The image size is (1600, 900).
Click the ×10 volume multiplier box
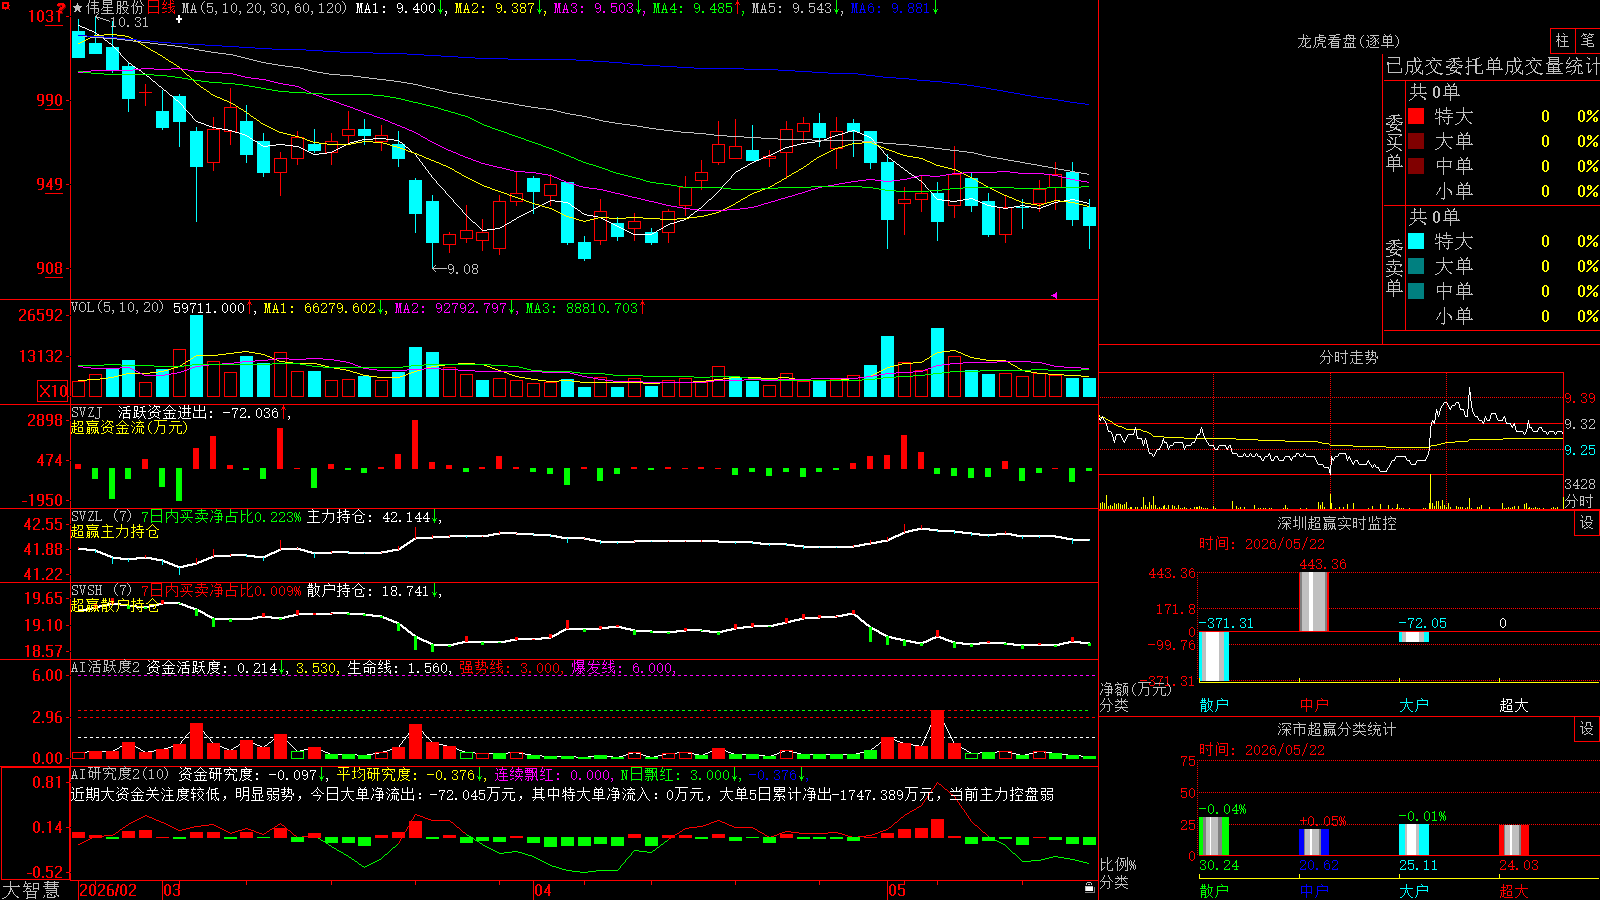click(53, 391)
